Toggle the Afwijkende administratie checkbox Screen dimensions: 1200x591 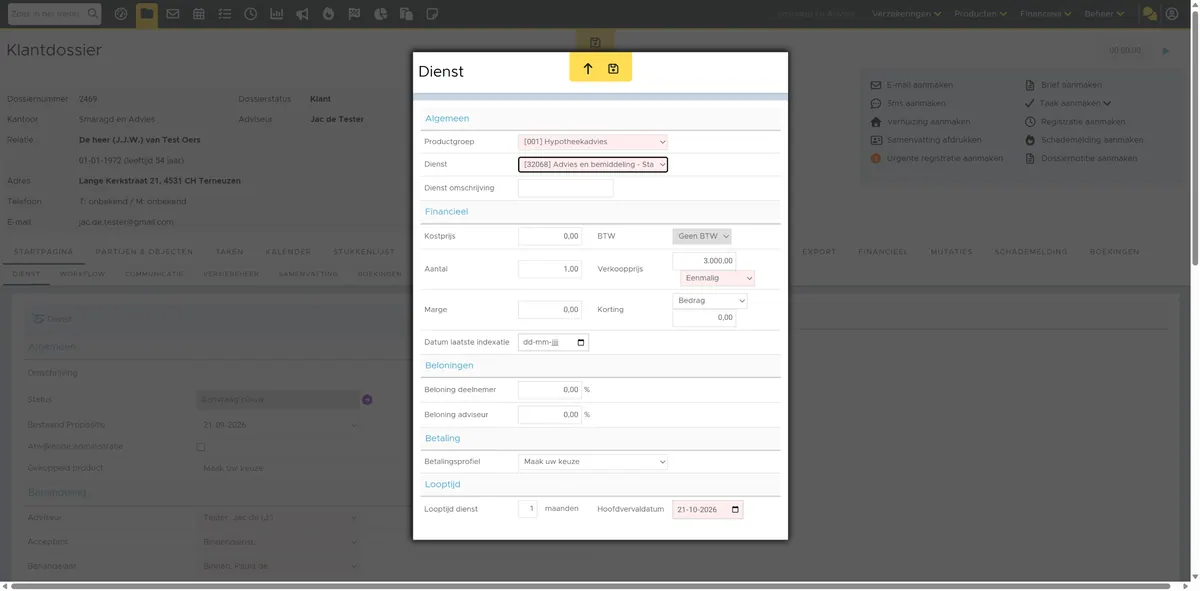pos(201,447)
